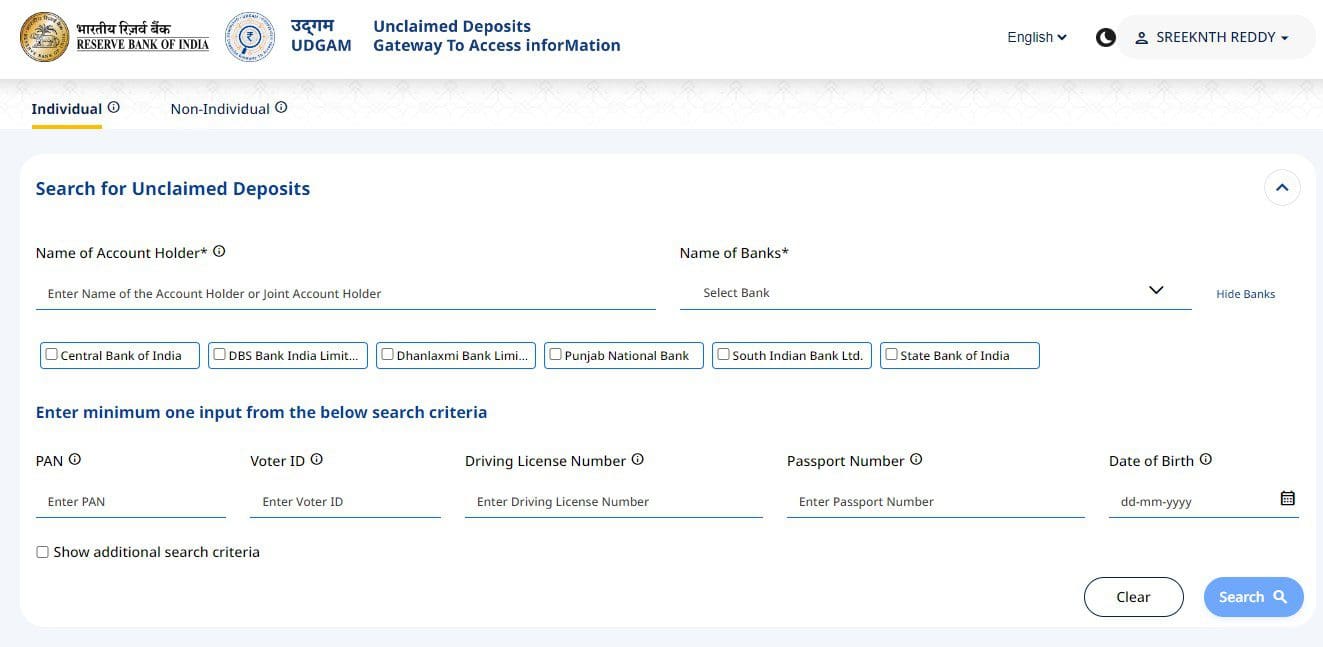Check the State Bank of India checkbox

[891, 354]
